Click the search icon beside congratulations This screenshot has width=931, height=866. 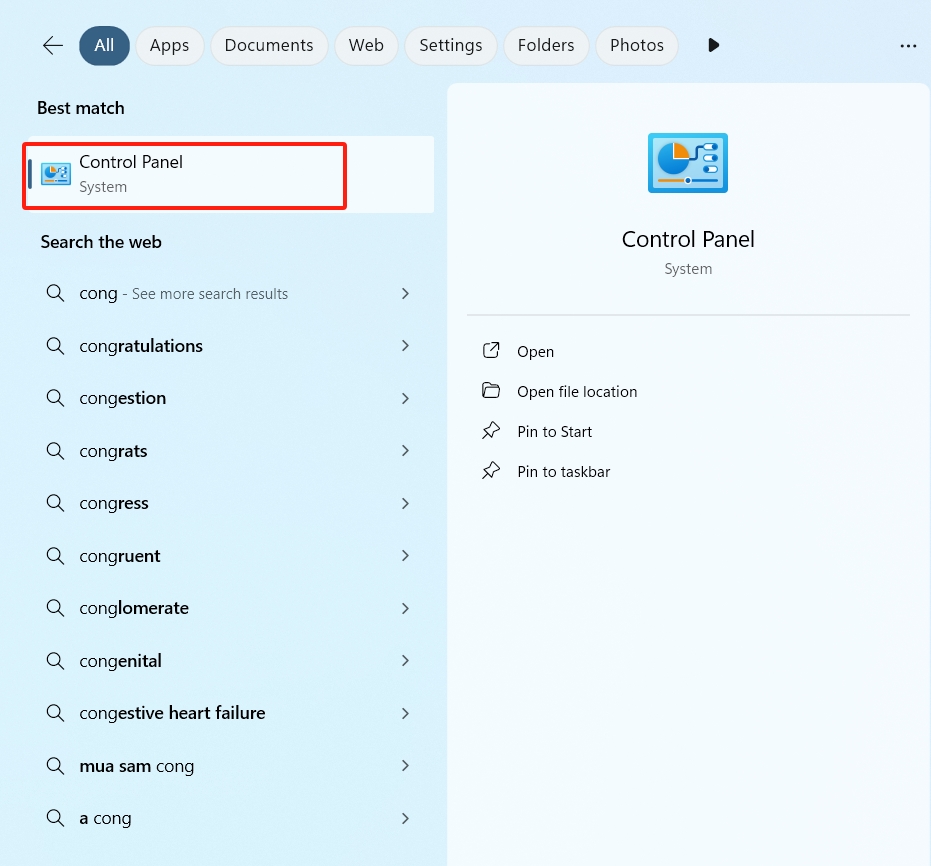point(56,346)
